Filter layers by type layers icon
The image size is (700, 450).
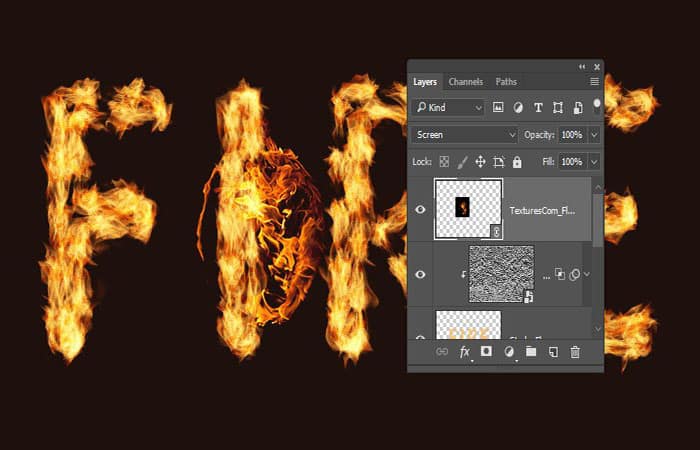click(538, 107)
